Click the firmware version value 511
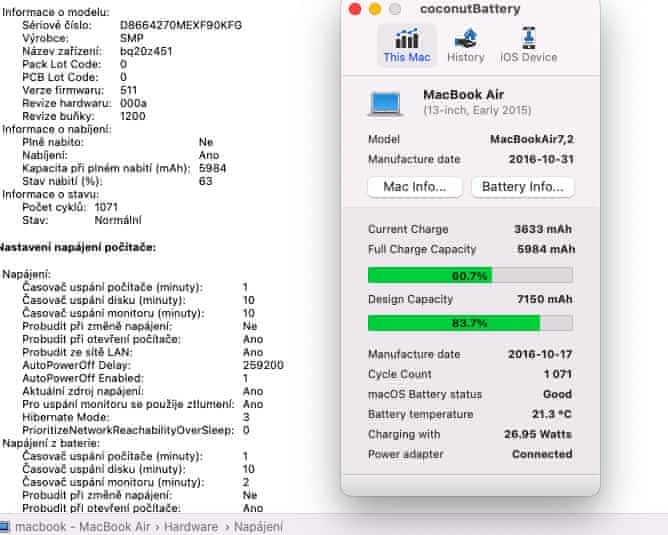Viewport: 668px width, 535px height. (128, 90)
